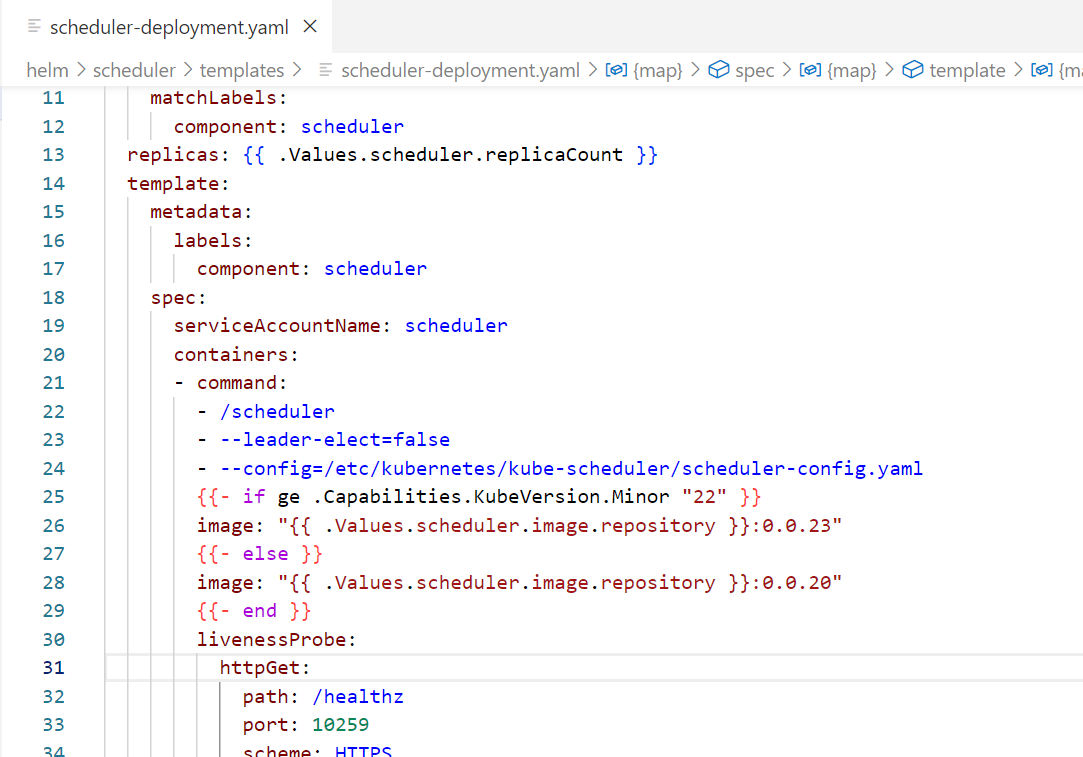Click the 'serviceAccountName:' key
This screenshot has width=1083, height=757.
[282, 326]
